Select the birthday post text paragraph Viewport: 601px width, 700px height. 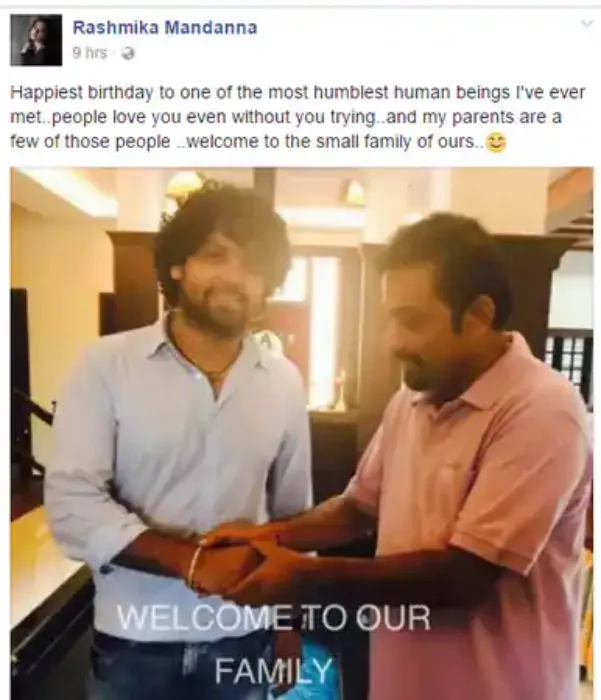click(x=298, y=117)
